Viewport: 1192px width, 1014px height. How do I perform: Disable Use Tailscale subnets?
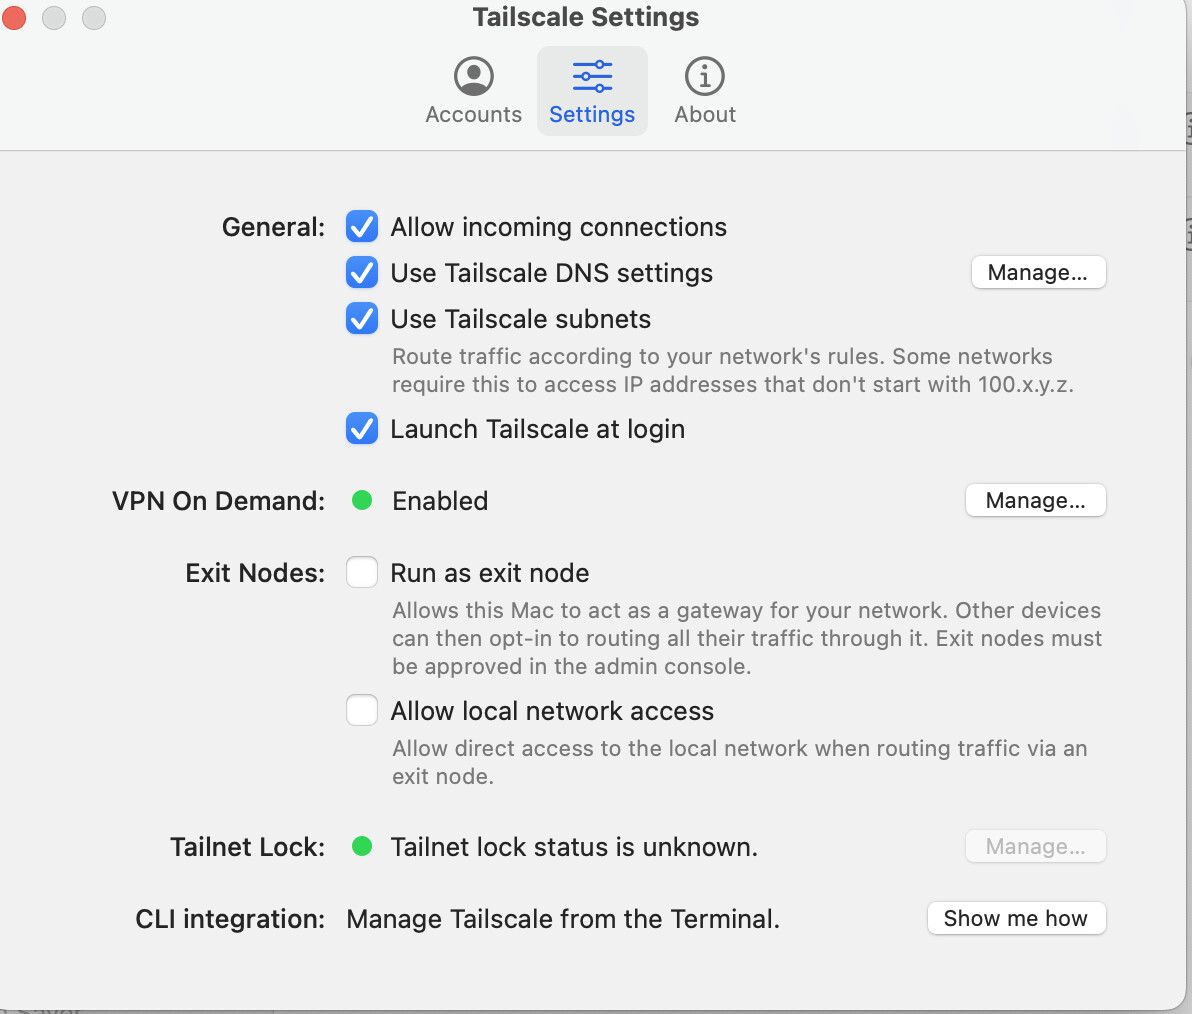[362, 318]
